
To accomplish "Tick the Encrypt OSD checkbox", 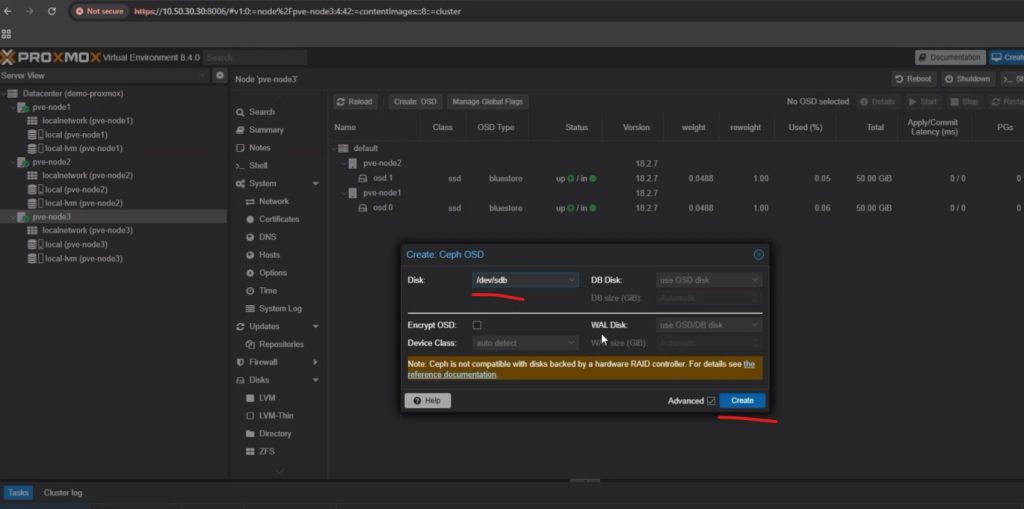I will 477,325.
